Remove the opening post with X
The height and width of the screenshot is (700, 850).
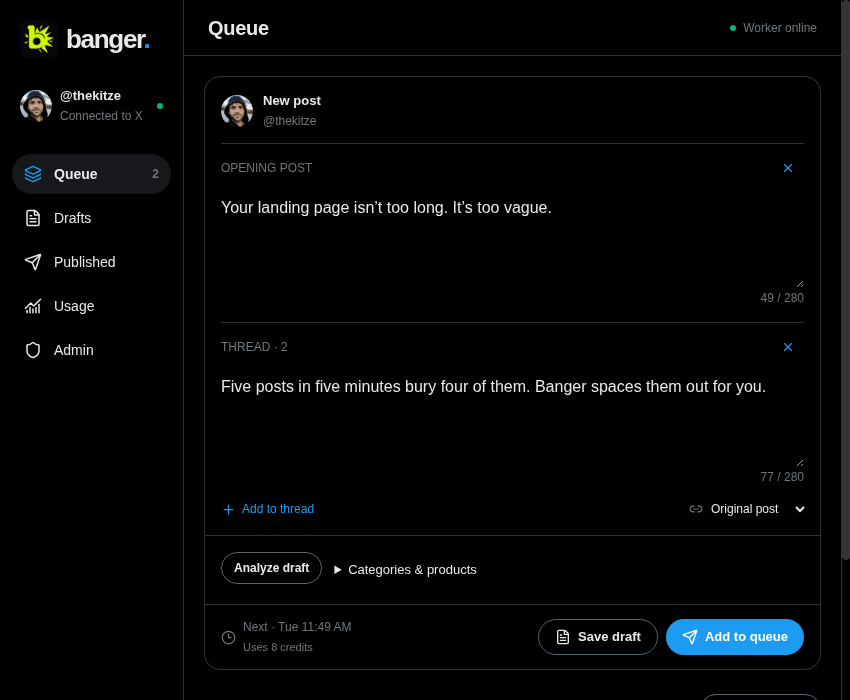[x=788, y=168]
